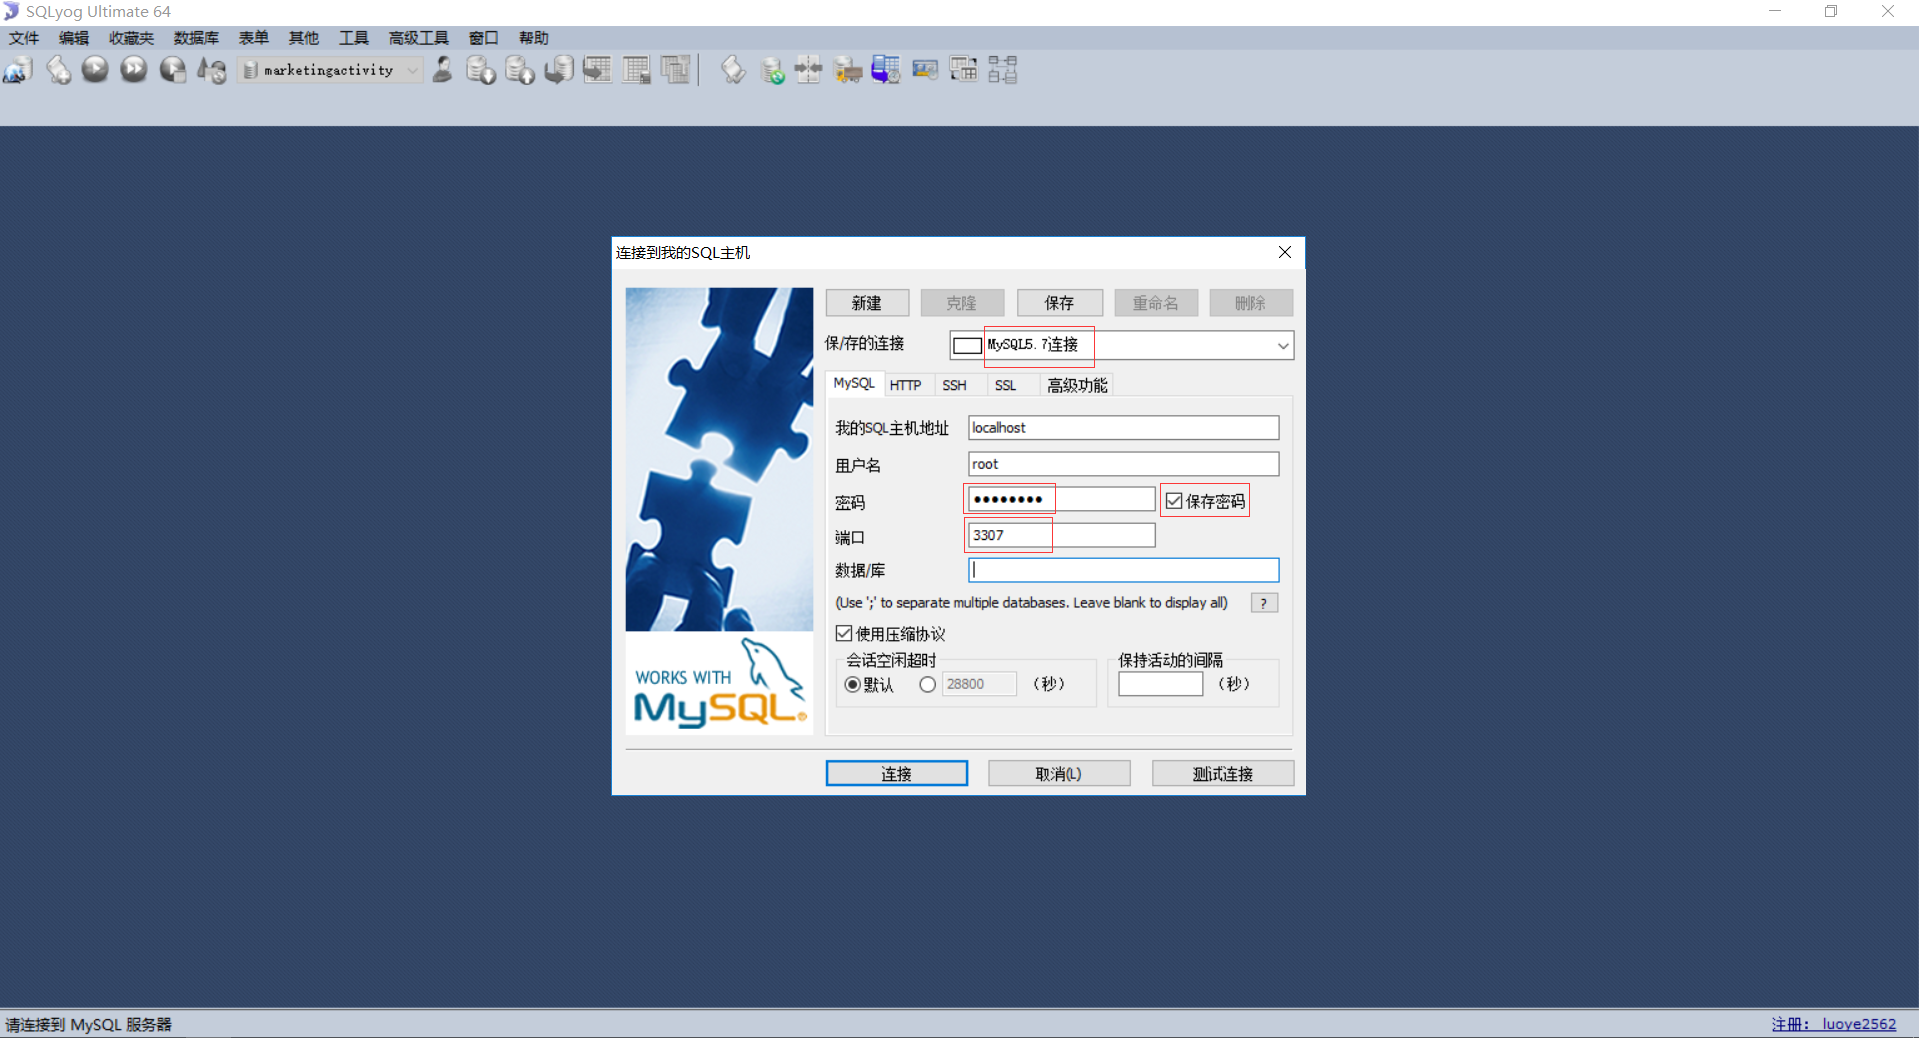Click the 测试连接 button
Screen dimensions: 1919x1038
pyautogui.click(x=1223, y=774)
